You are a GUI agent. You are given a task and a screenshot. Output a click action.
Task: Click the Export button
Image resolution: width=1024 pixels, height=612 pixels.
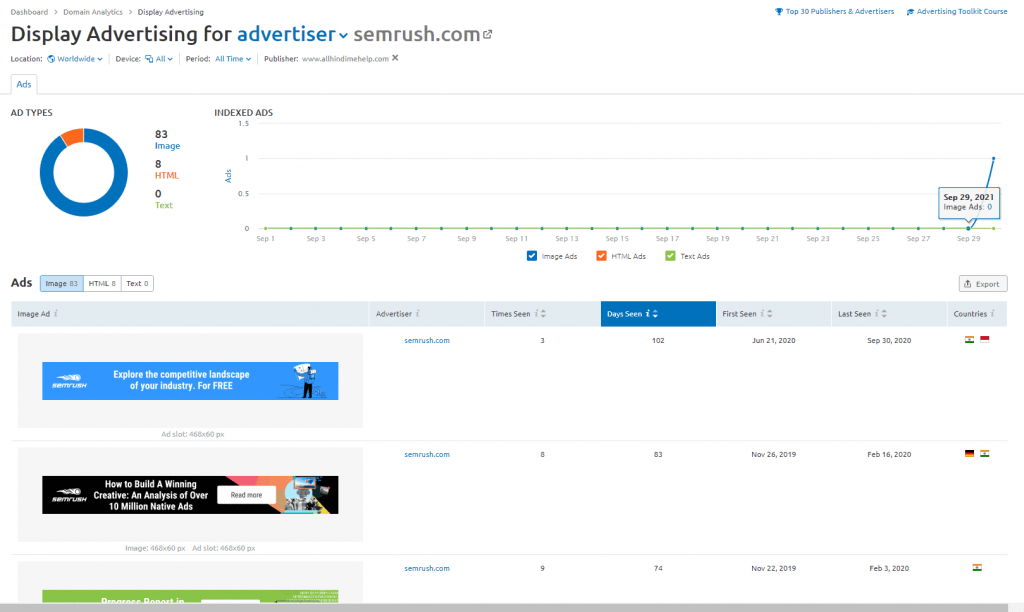click(x=983, y=283)
